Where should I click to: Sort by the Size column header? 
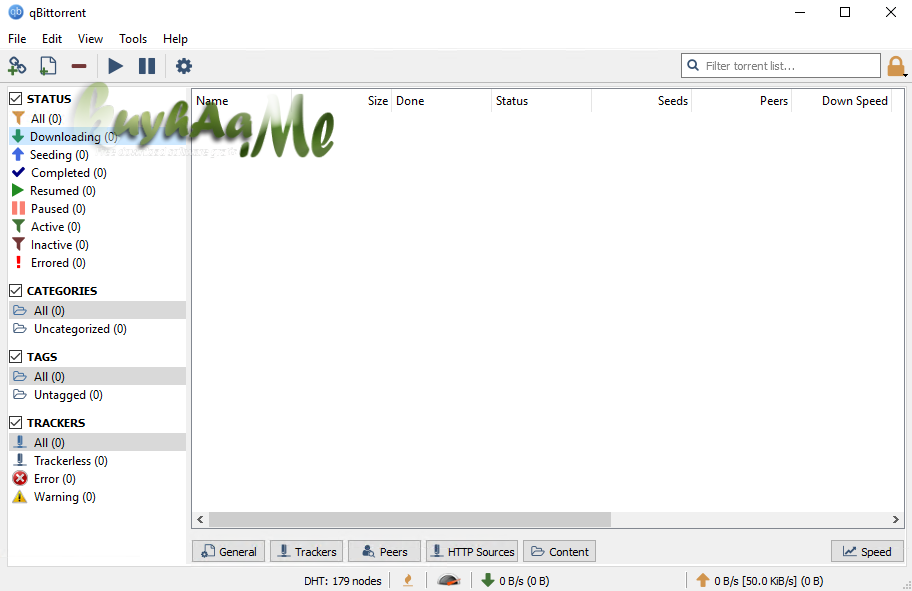click(x=341, y=101)
